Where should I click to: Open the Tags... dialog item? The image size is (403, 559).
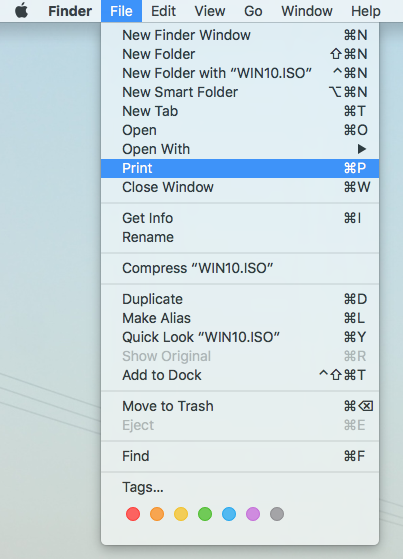point(240,487)
